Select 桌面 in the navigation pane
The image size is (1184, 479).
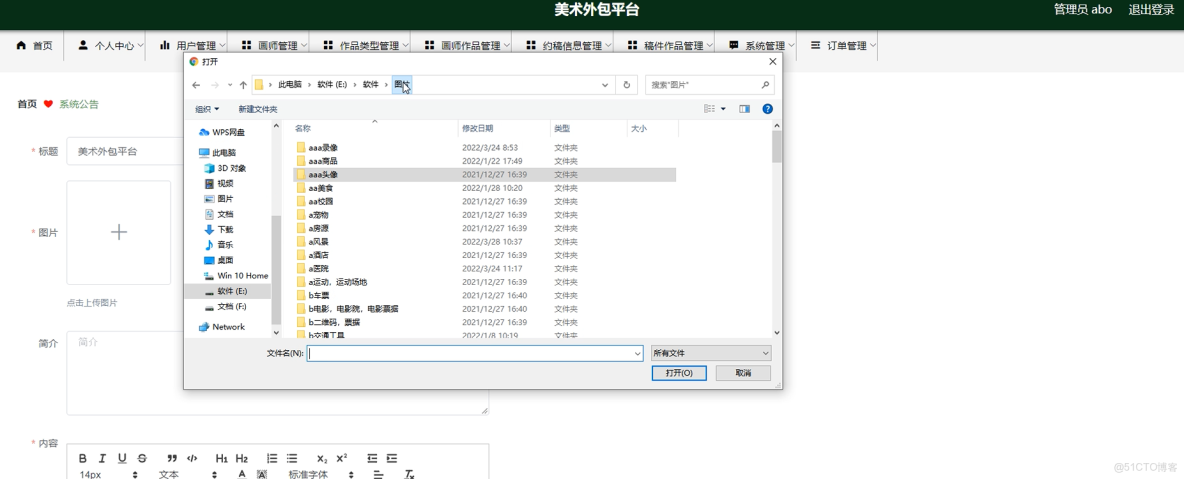coord(226,260)
